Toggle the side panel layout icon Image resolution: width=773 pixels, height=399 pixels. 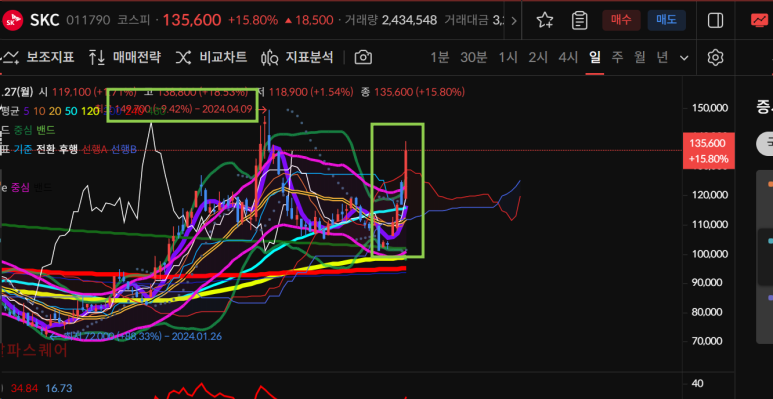point(715,20)
